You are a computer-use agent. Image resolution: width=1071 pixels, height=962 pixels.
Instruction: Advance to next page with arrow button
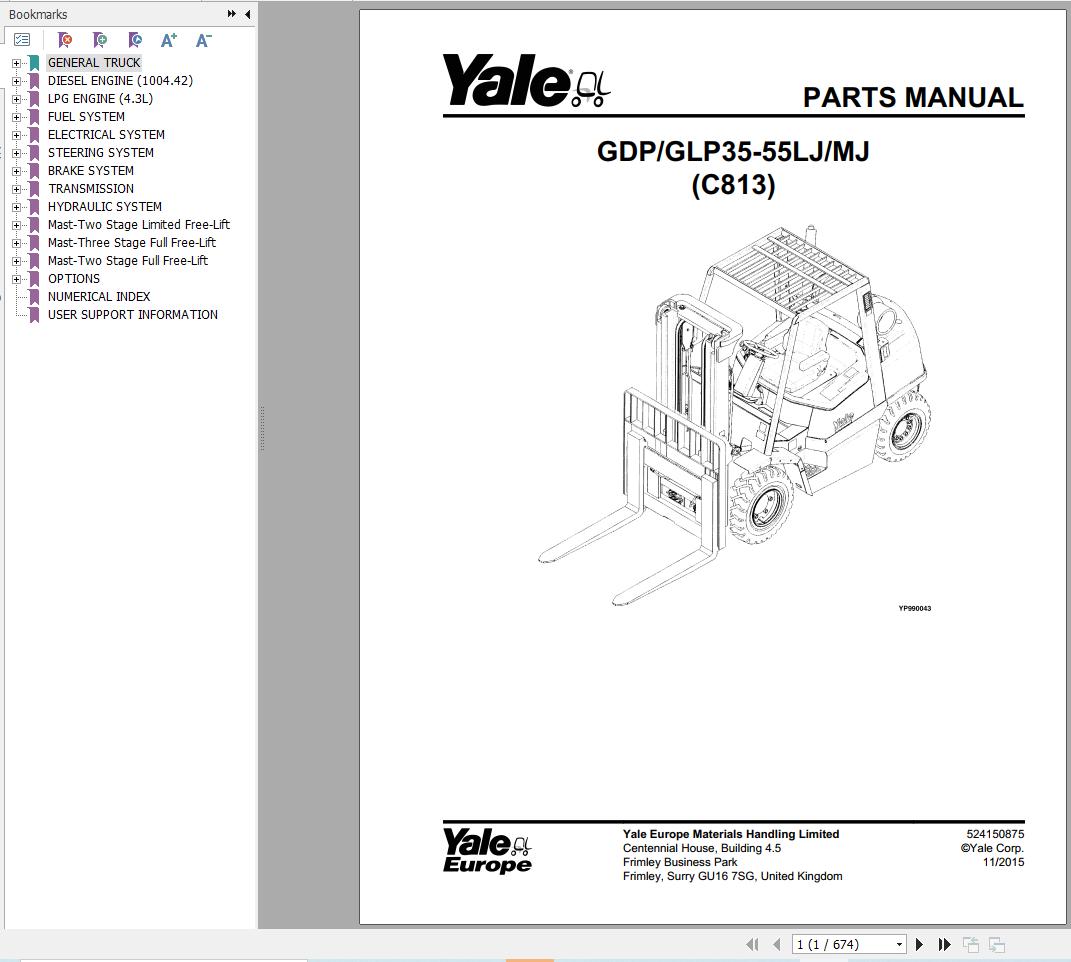pos(919,943)
